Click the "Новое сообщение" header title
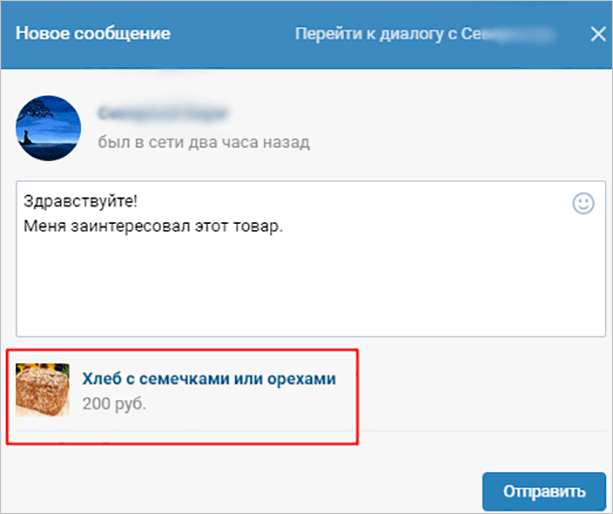 (93, 33)
